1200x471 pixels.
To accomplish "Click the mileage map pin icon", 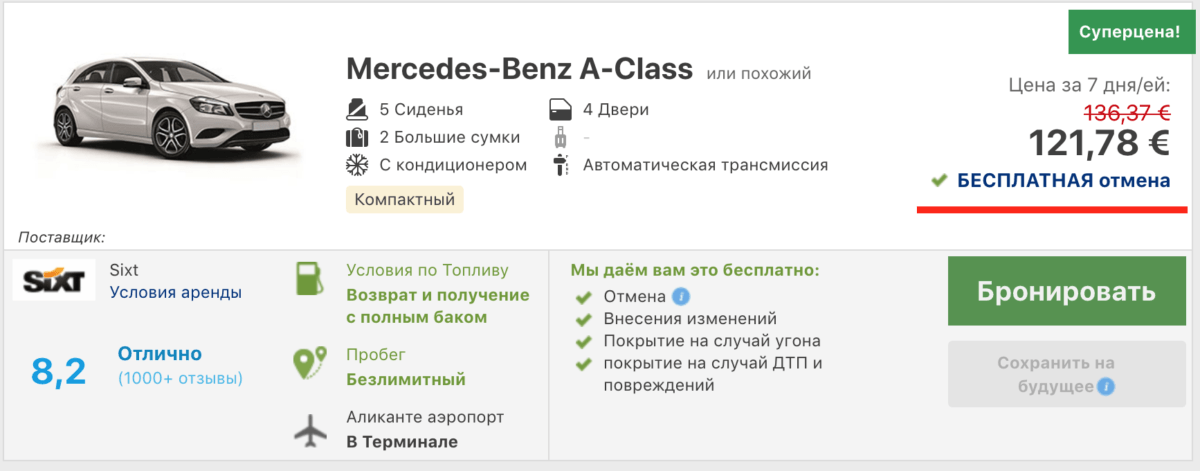I will 310,364.
